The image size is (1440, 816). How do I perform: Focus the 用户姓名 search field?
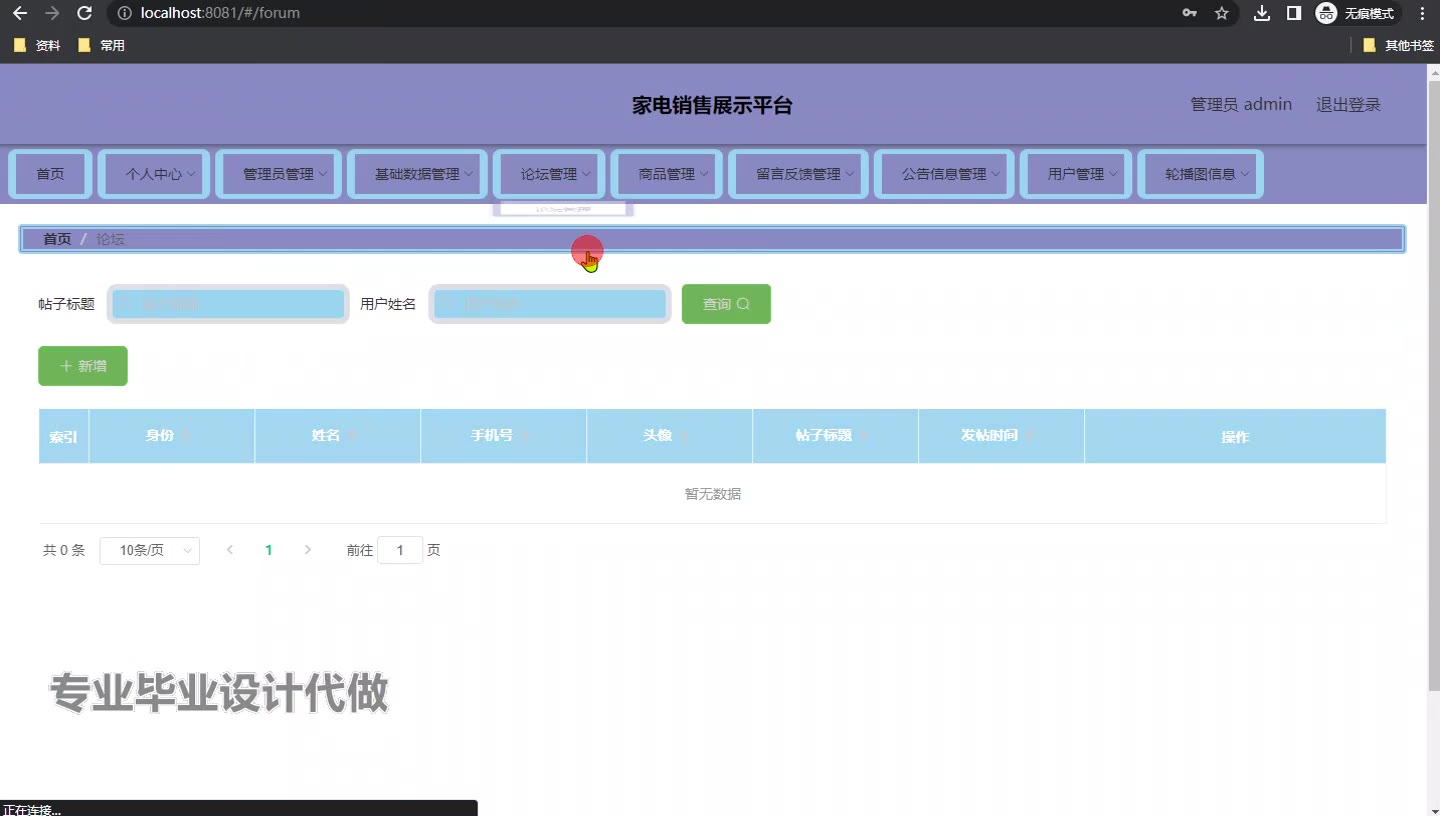[x=550, y=304]
